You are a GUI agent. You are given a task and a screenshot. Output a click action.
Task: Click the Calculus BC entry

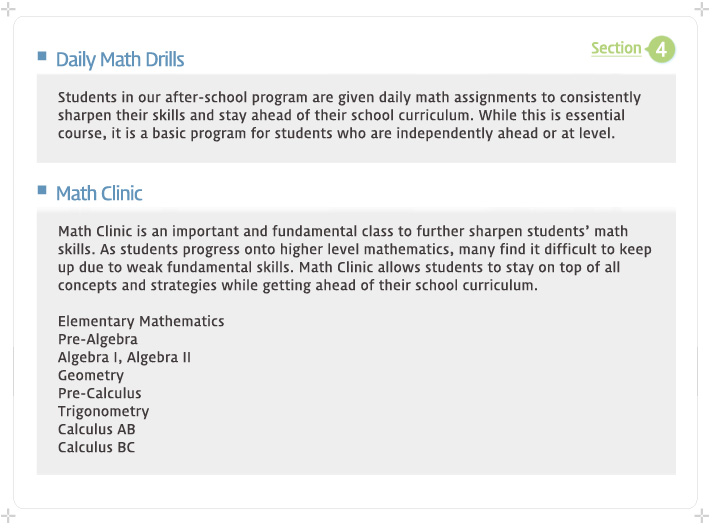click(x=96, y=447)
